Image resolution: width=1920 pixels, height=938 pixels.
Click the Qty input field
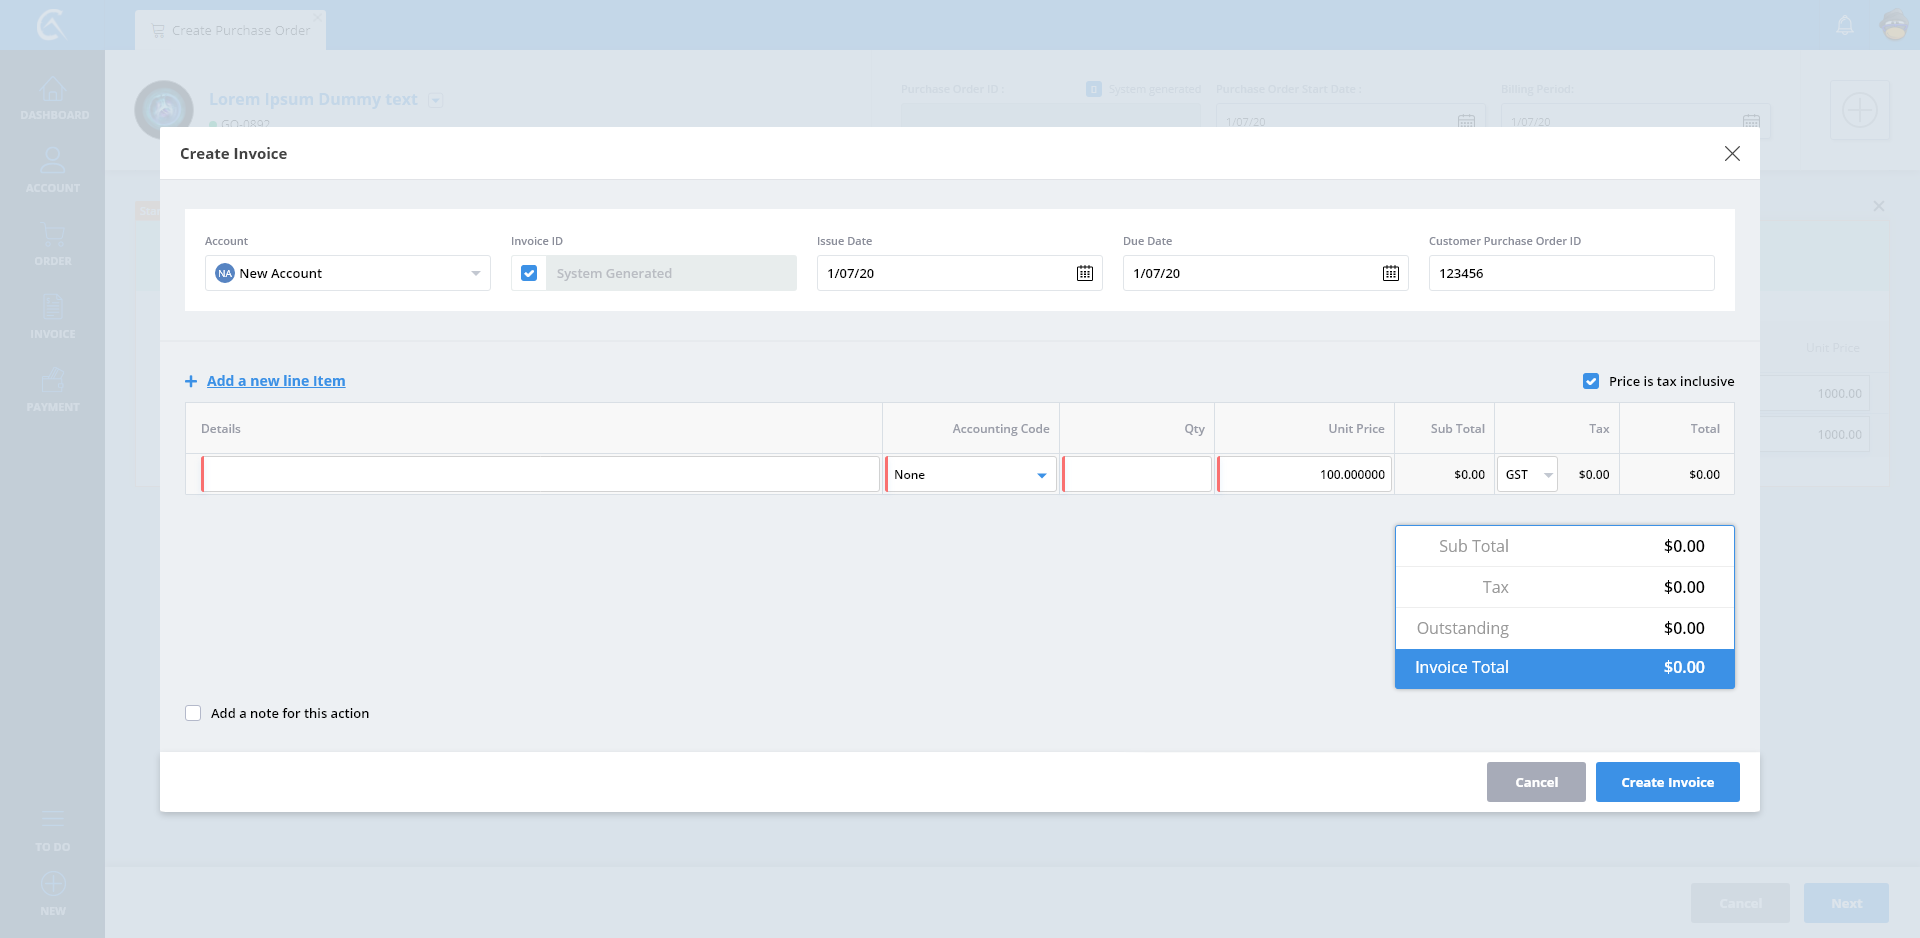[1137, 474]
